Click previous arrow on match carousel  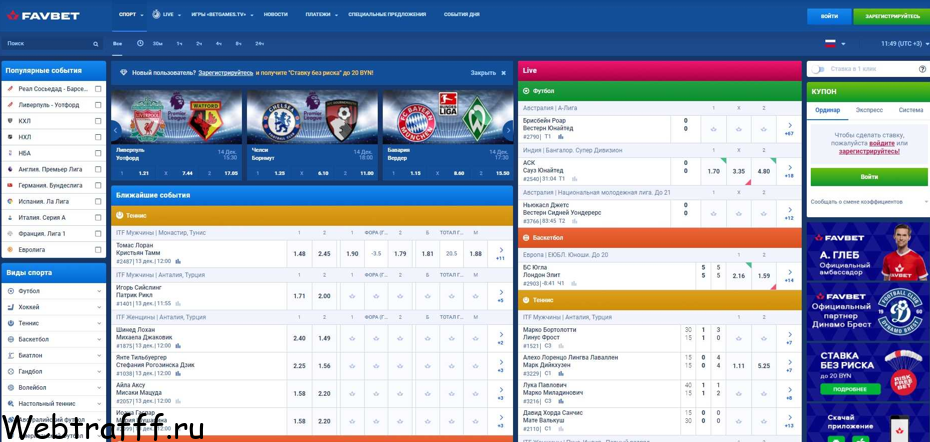(116, 131)
